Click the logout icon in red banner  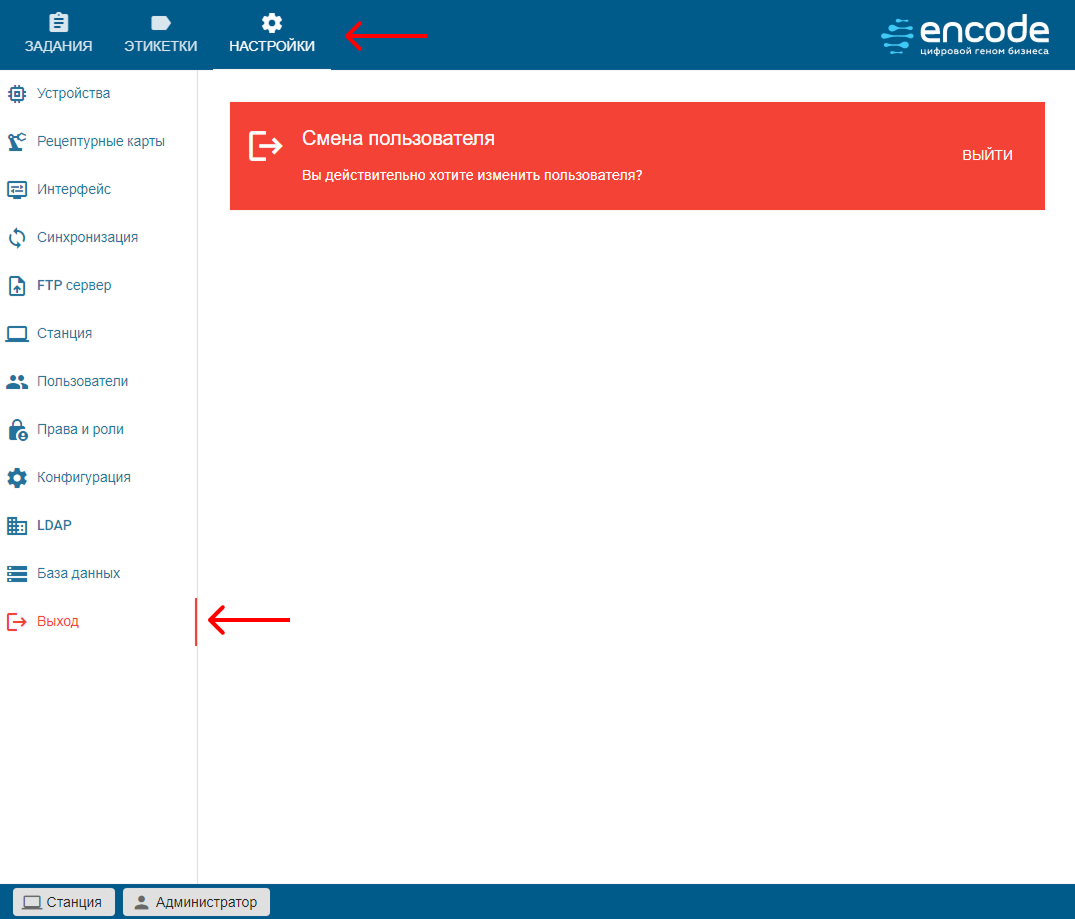(x=265, y=146)
